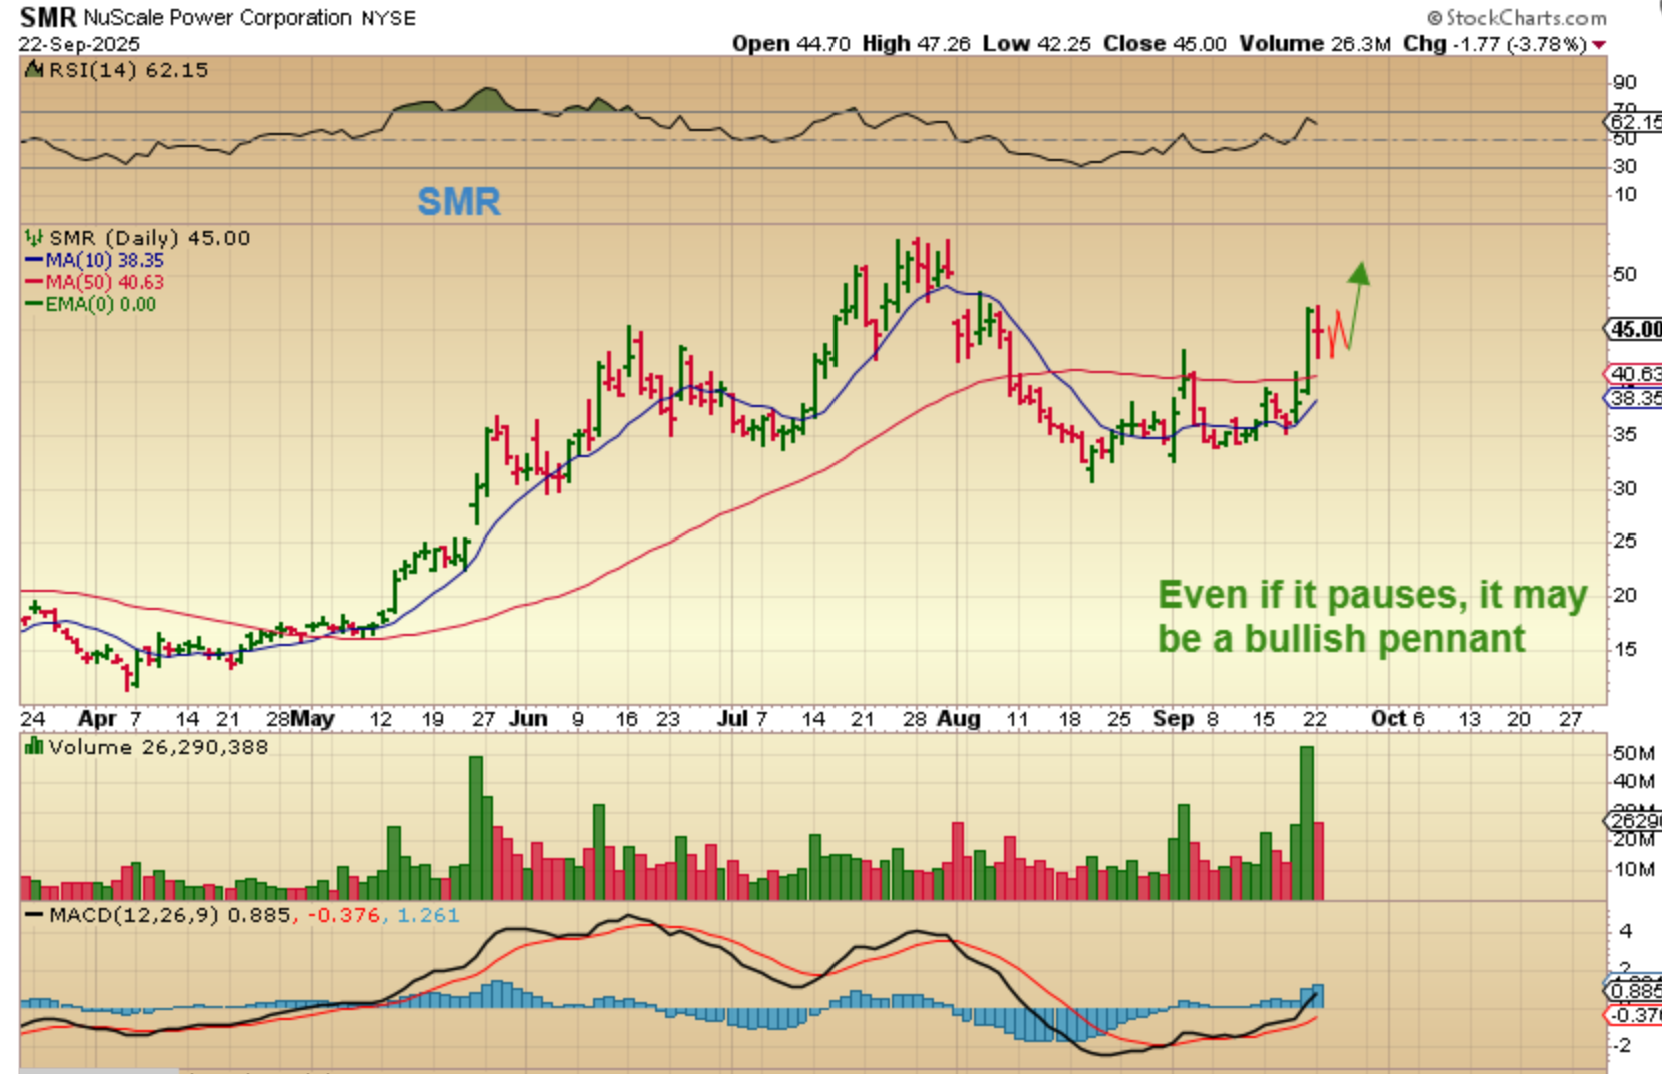Click the Aug label on the date axis
This screenshot has height=1074, width=1662.
959,718
